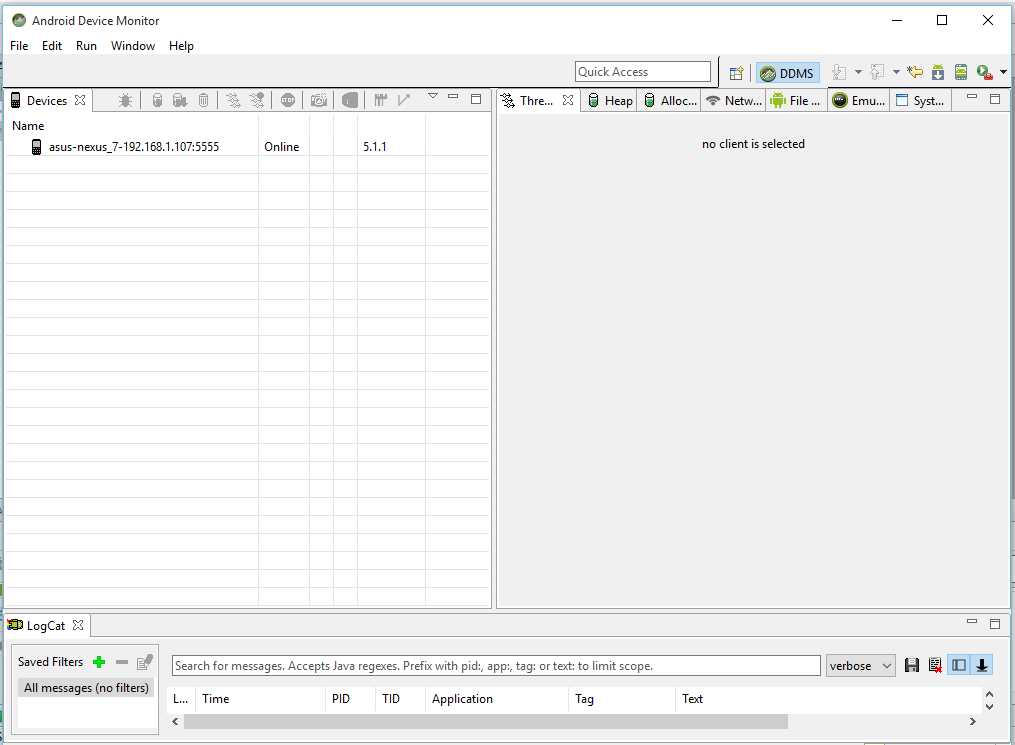Image resolution: width=1015 pixels, height=745 pixels.
Task: Open the Edit menu
Action: pyautogui.click(x=52, y=46)
